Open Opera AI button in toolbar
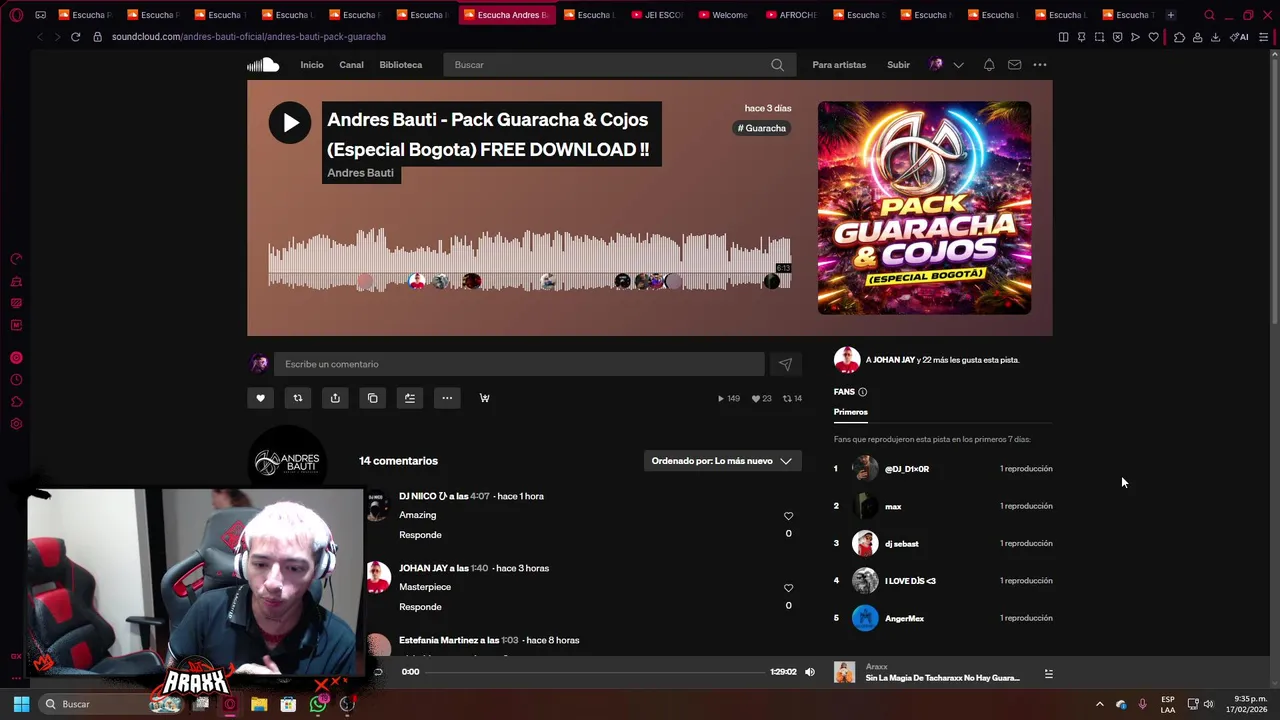The image size is (1280, 720). click(x=1239, y=37)
